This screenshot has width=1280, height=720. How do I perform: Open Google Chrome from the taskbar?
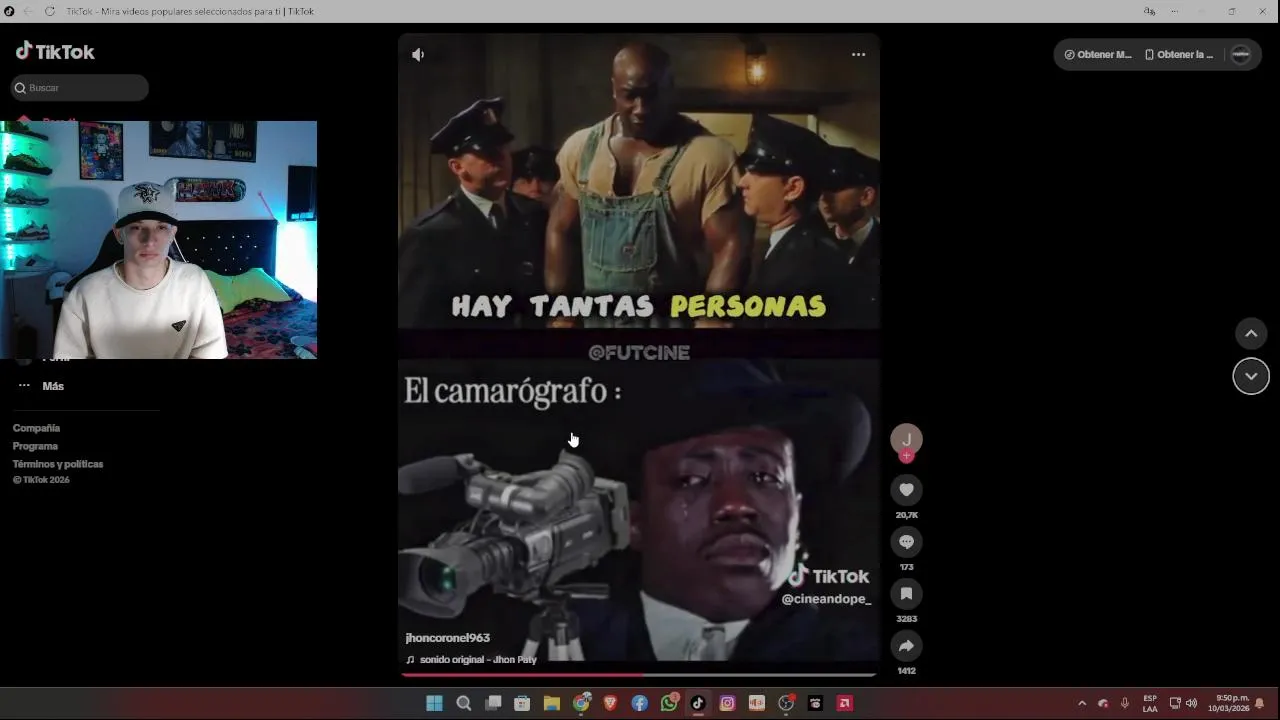tap(581, 704)
